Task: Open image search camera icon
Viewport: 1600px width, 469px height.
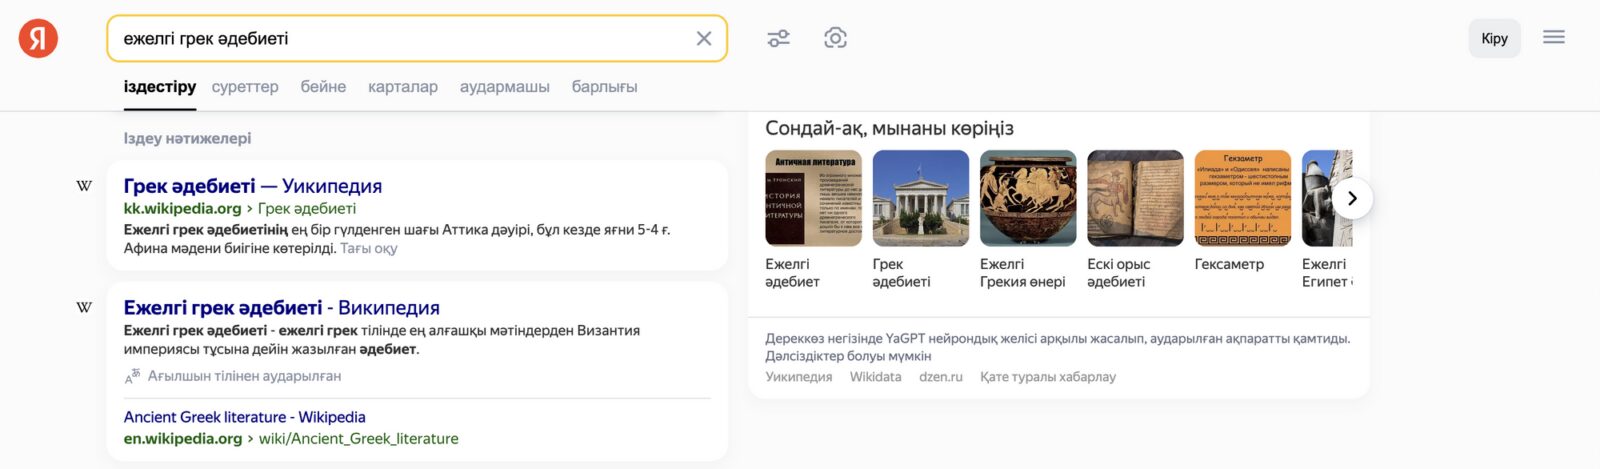Action: pos(835,38)
